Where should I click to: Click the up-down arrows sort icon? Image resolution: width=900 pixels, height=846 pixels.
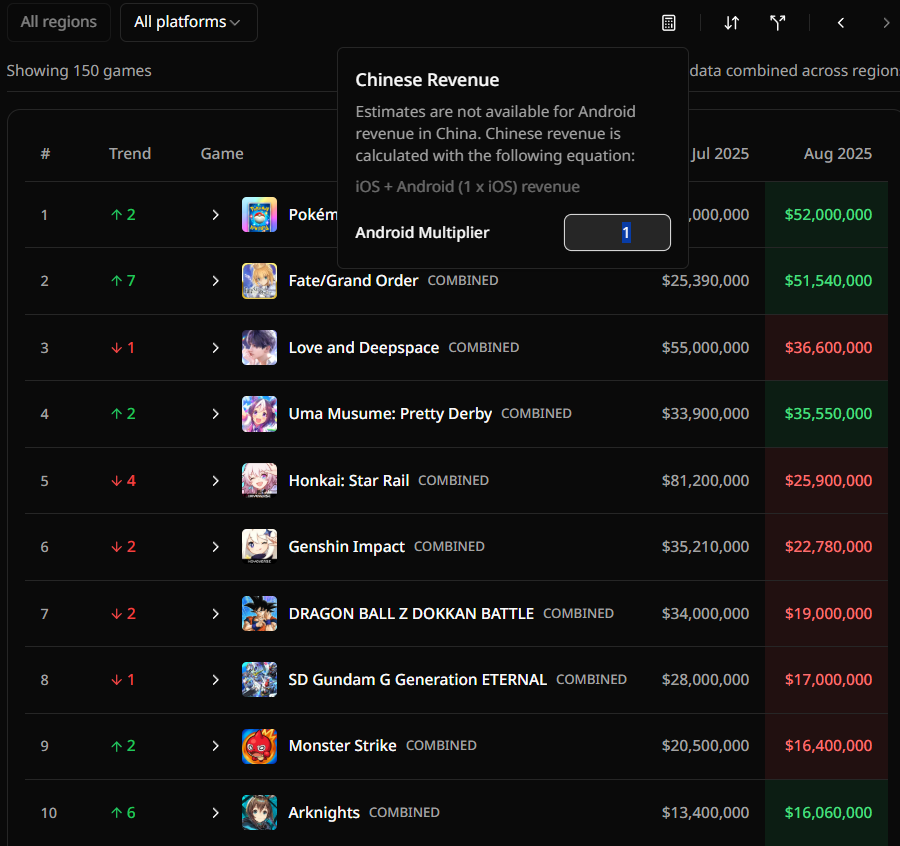pos(731,23)
